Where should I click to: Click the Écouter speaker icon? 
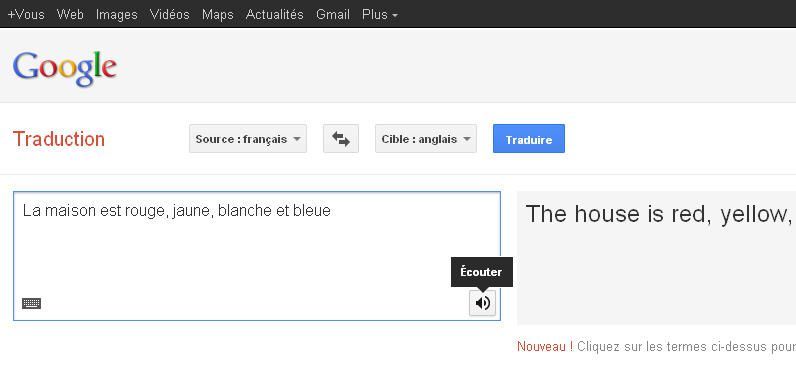[x=482, y=303]
